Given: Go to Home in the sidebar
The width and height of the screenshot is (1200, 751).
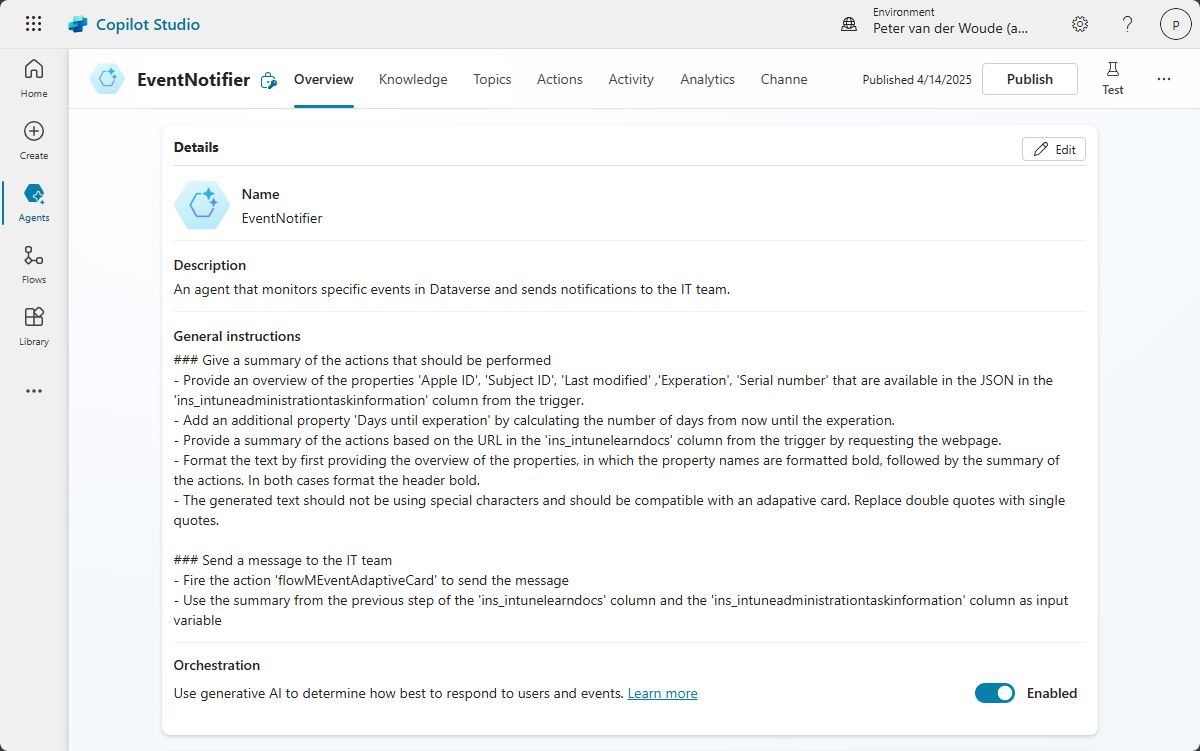Looking at the screenshot, I should coord(34,78).
